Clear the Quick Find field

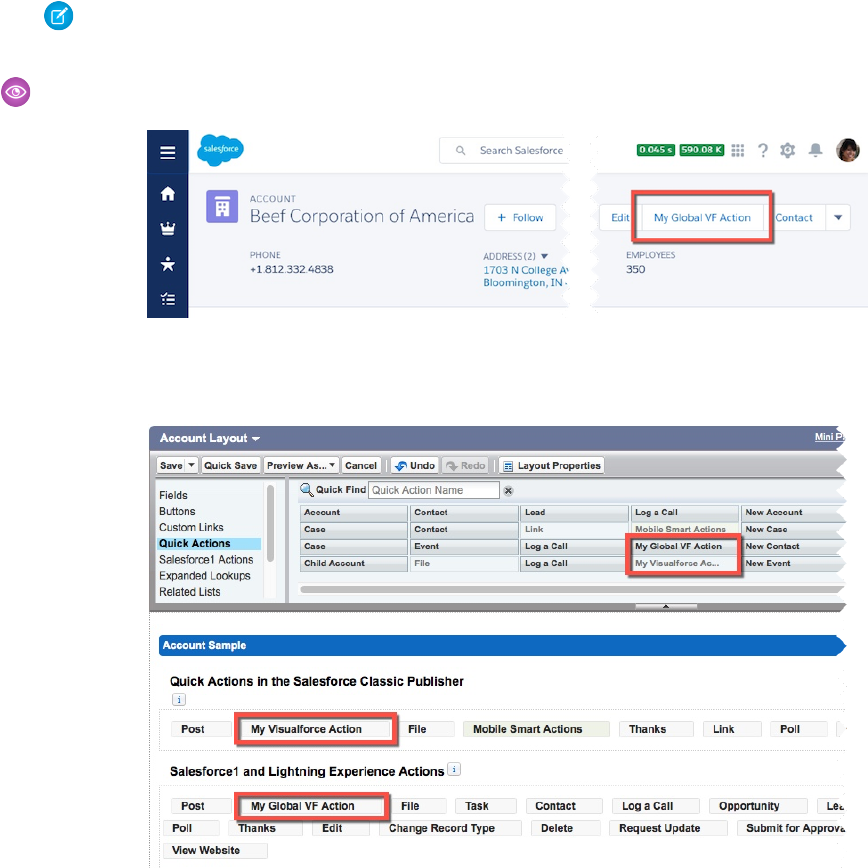click(508, 490)
